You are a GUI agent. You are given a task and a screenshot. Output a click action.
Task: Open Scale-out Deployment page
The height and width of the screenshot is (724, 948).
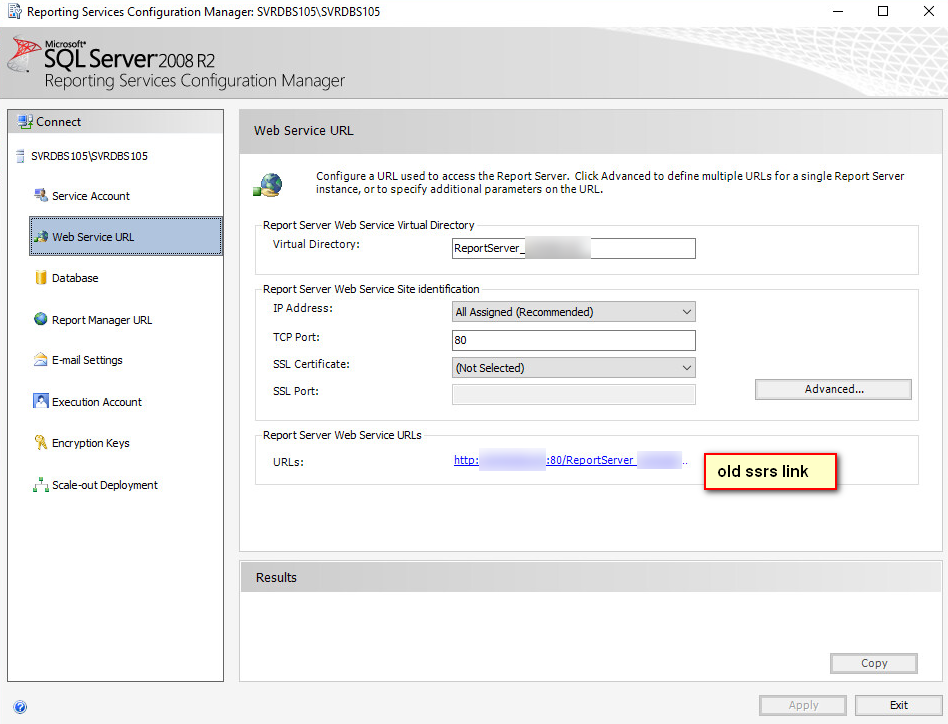pyautogui.click(x=105, y=485)
